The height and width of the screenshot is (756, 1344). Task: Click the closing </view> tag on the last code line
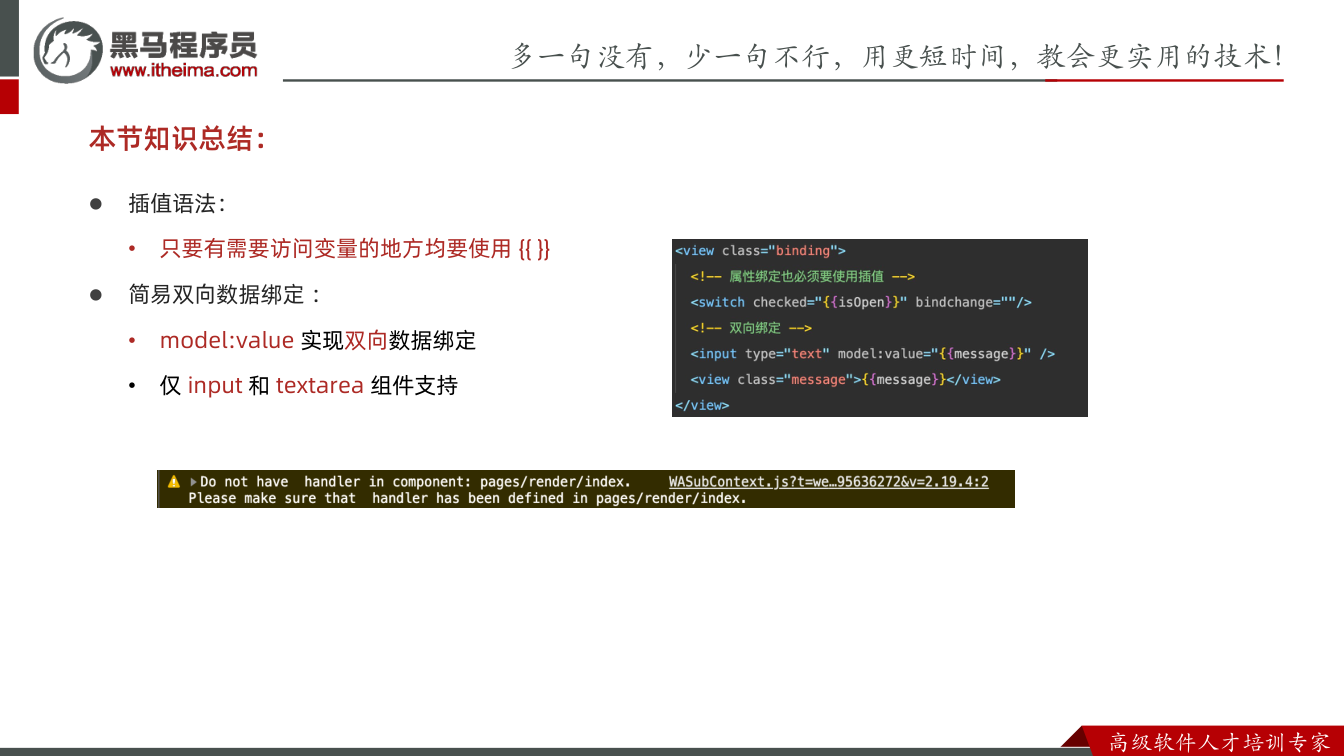pyautogui.click(x=702, y=405)
